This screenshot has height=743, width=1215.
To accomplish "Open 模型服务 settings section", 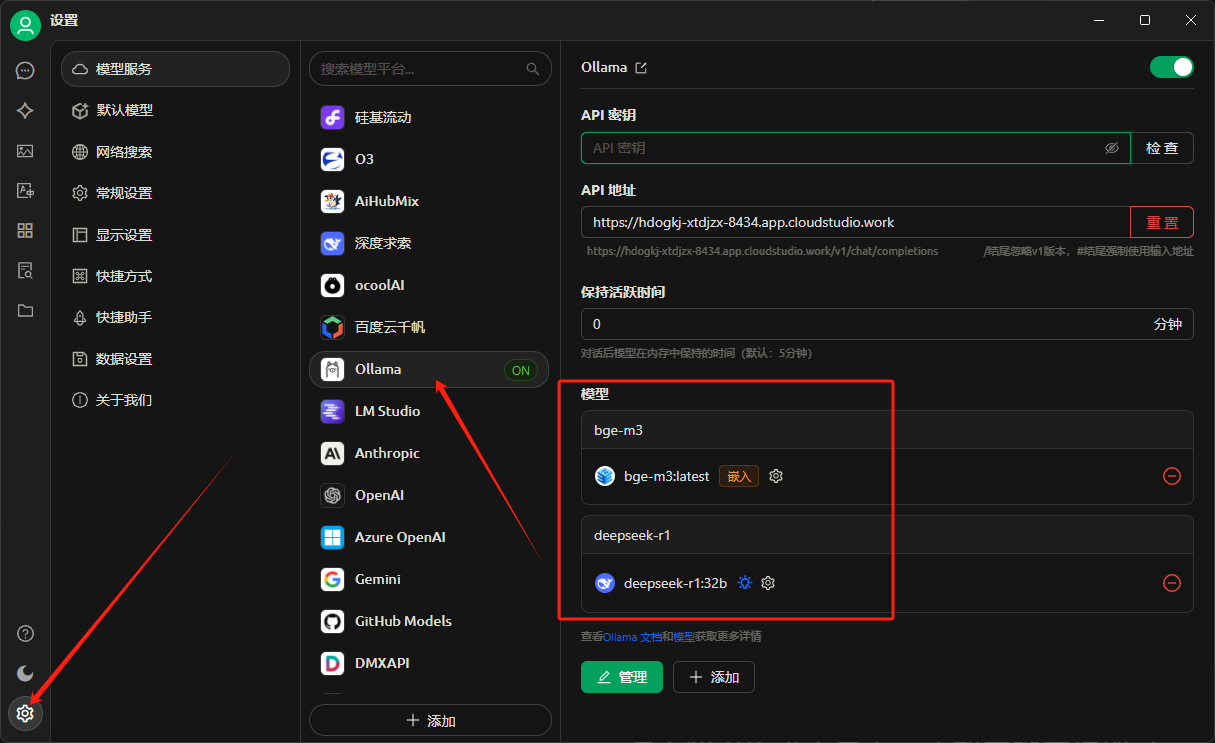I will point(175,69).
